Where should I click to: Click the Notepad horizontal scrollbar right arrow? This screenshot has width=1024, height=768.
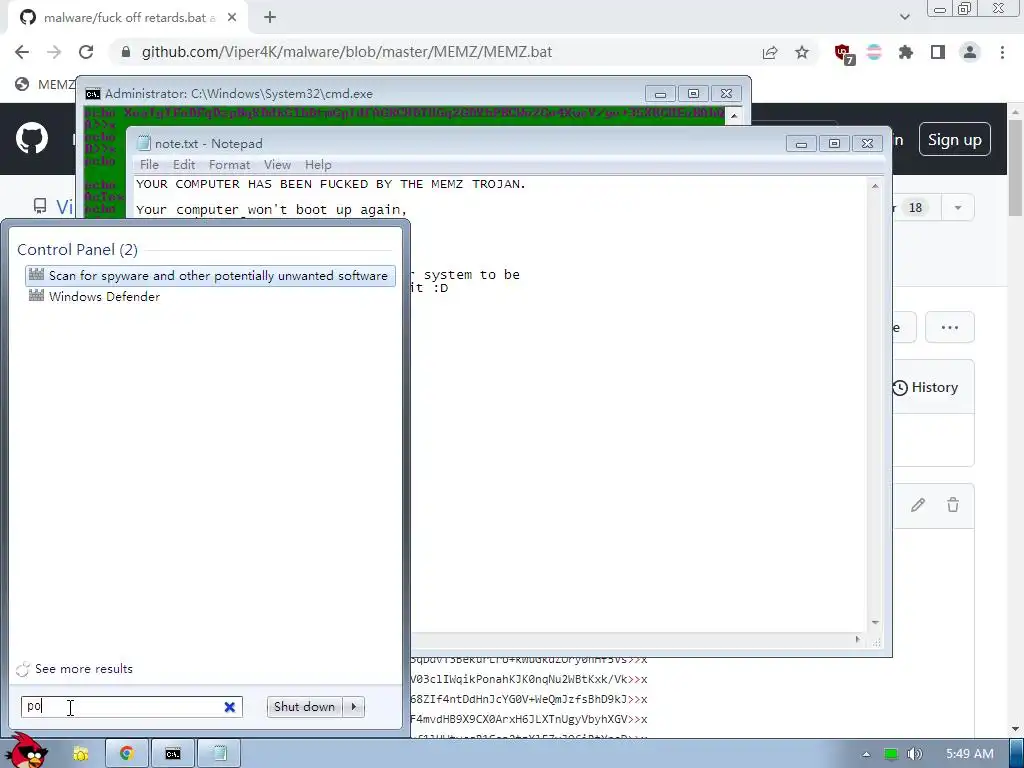[858, 640]
